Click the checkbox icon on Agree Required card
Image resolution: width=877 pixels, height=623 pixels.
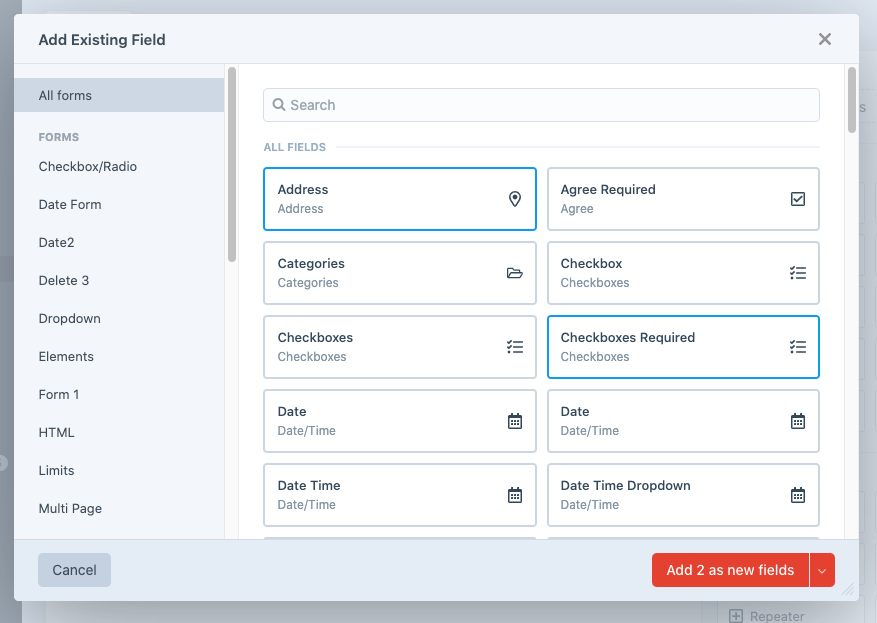tap(798, 199)
